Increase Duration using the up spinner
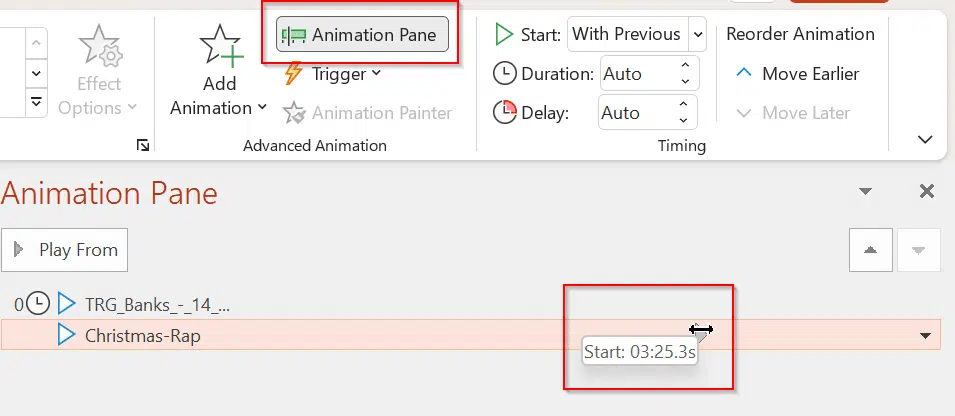This screenshot has width=955, height=416. 685,65
